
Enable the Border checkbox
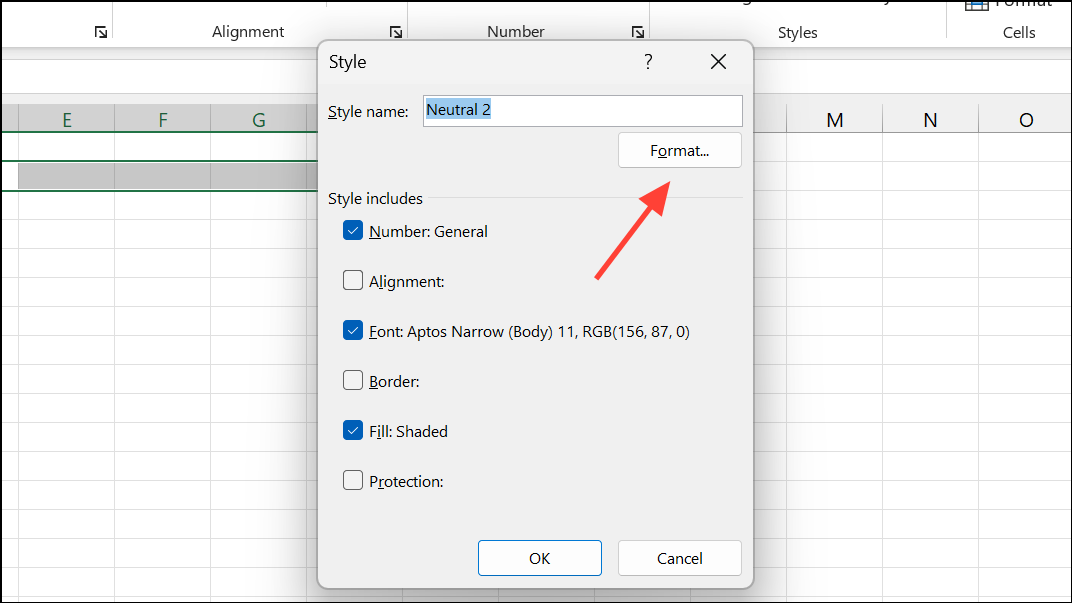click(x=353, y=380)
